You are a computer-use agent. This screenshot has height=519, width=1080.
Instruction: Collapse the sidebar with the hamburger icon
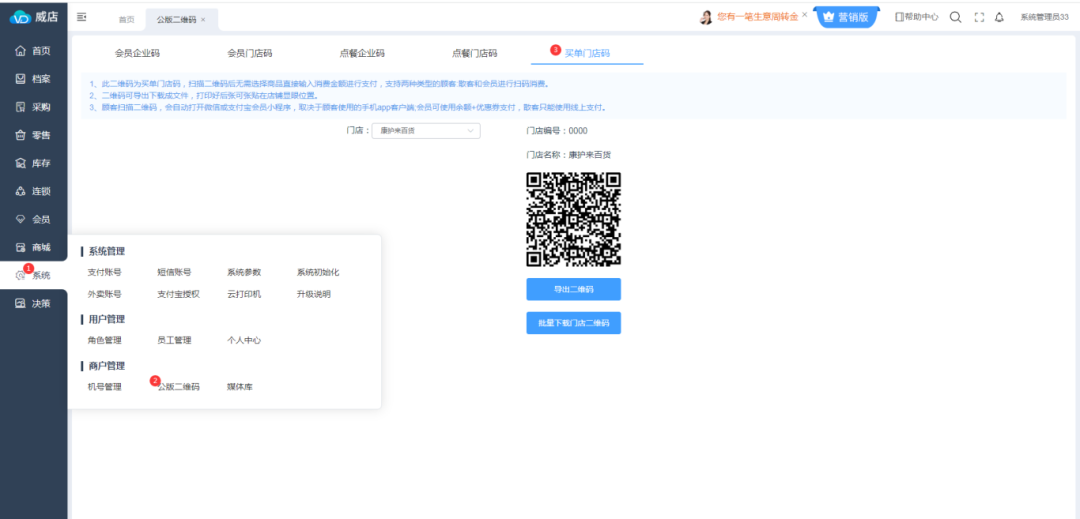[81, 17]
